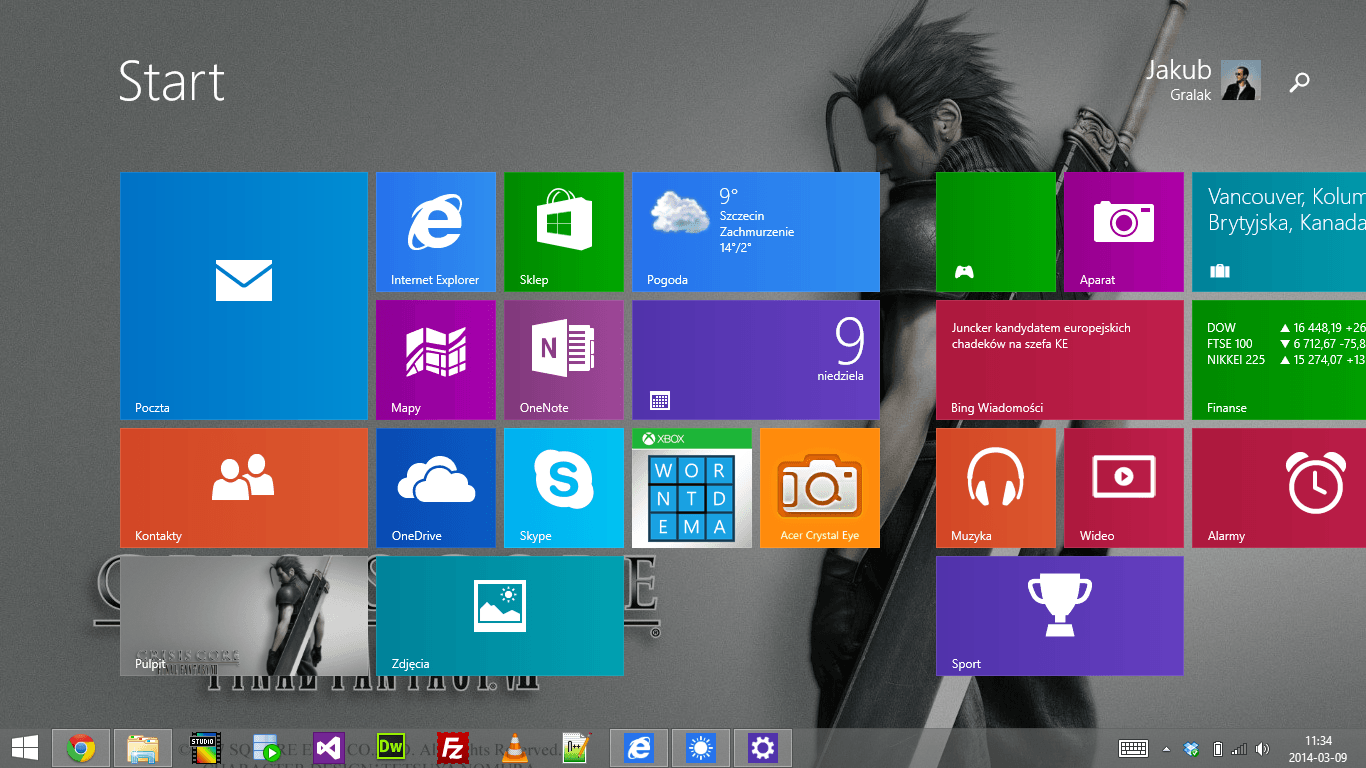Open the OneDrive tile
The image size is (1366, 768).
(x=436, y=488)
